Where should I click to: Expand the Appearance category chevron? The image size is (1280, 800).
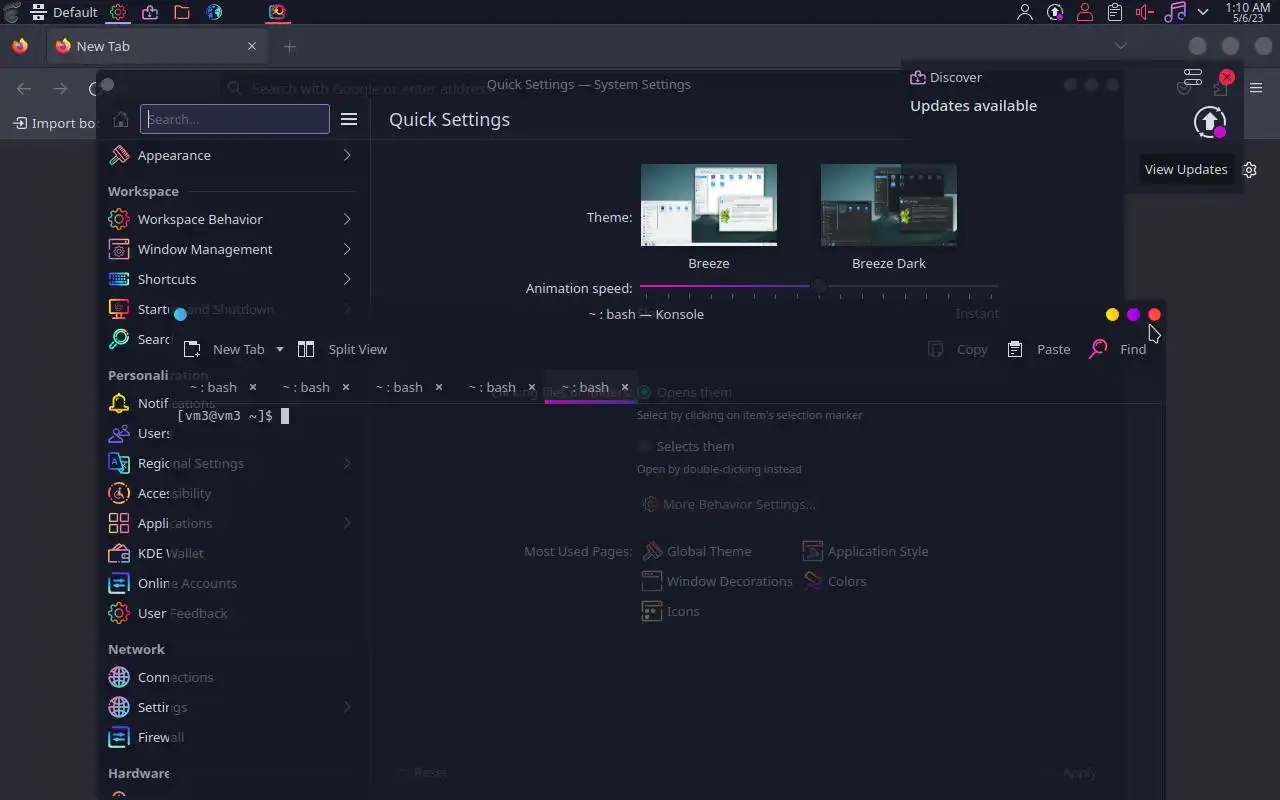click(347, 155)
